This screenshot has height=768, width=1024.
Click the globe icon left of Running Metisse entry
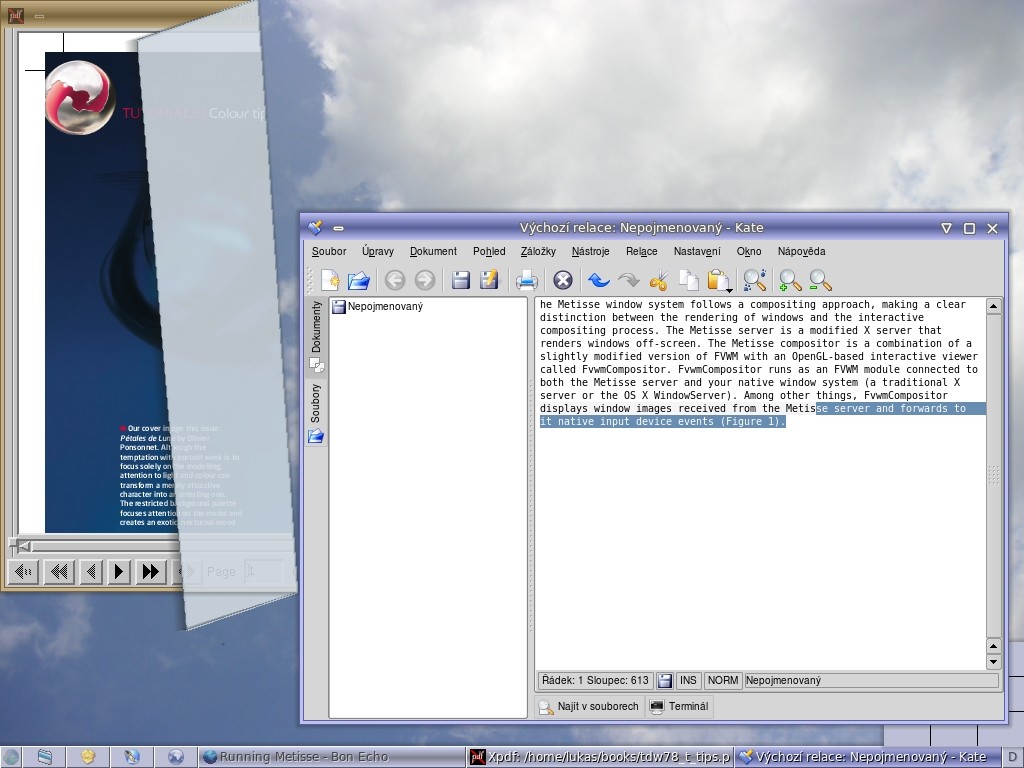[x=175, y=757]
